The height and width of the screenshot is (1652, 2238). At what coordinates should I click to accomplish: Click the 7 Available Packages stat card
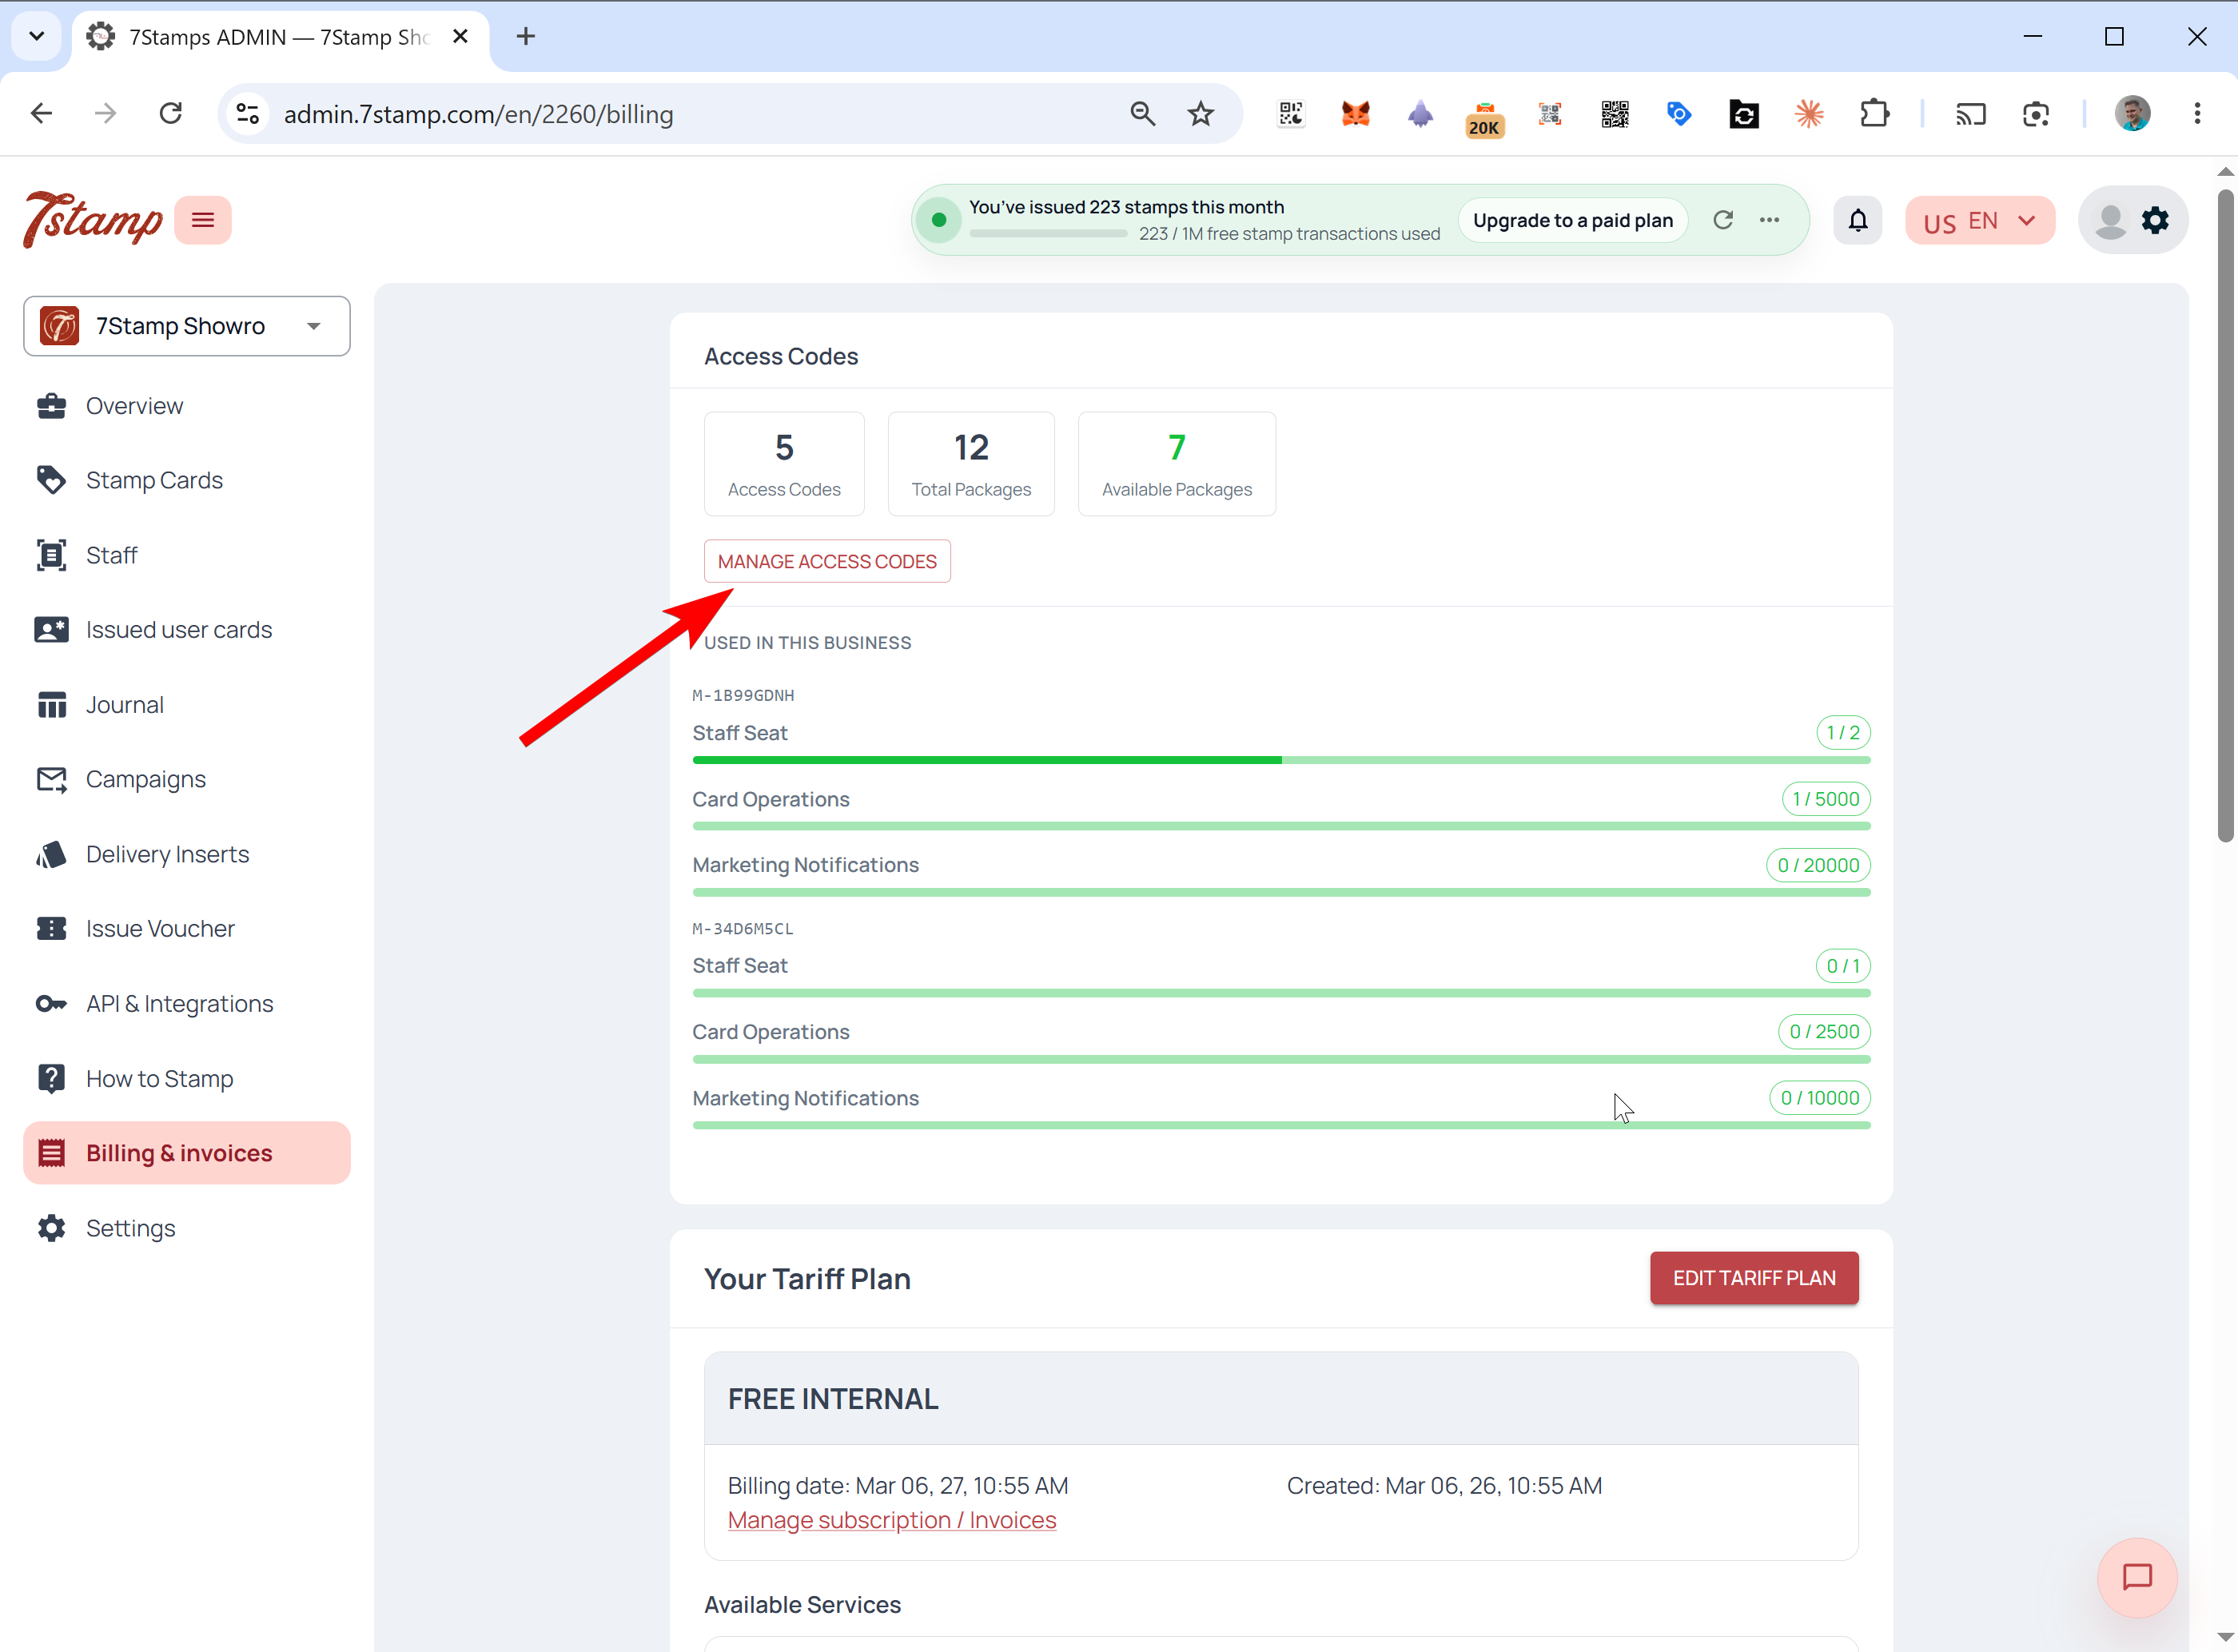coord(1177,464)
